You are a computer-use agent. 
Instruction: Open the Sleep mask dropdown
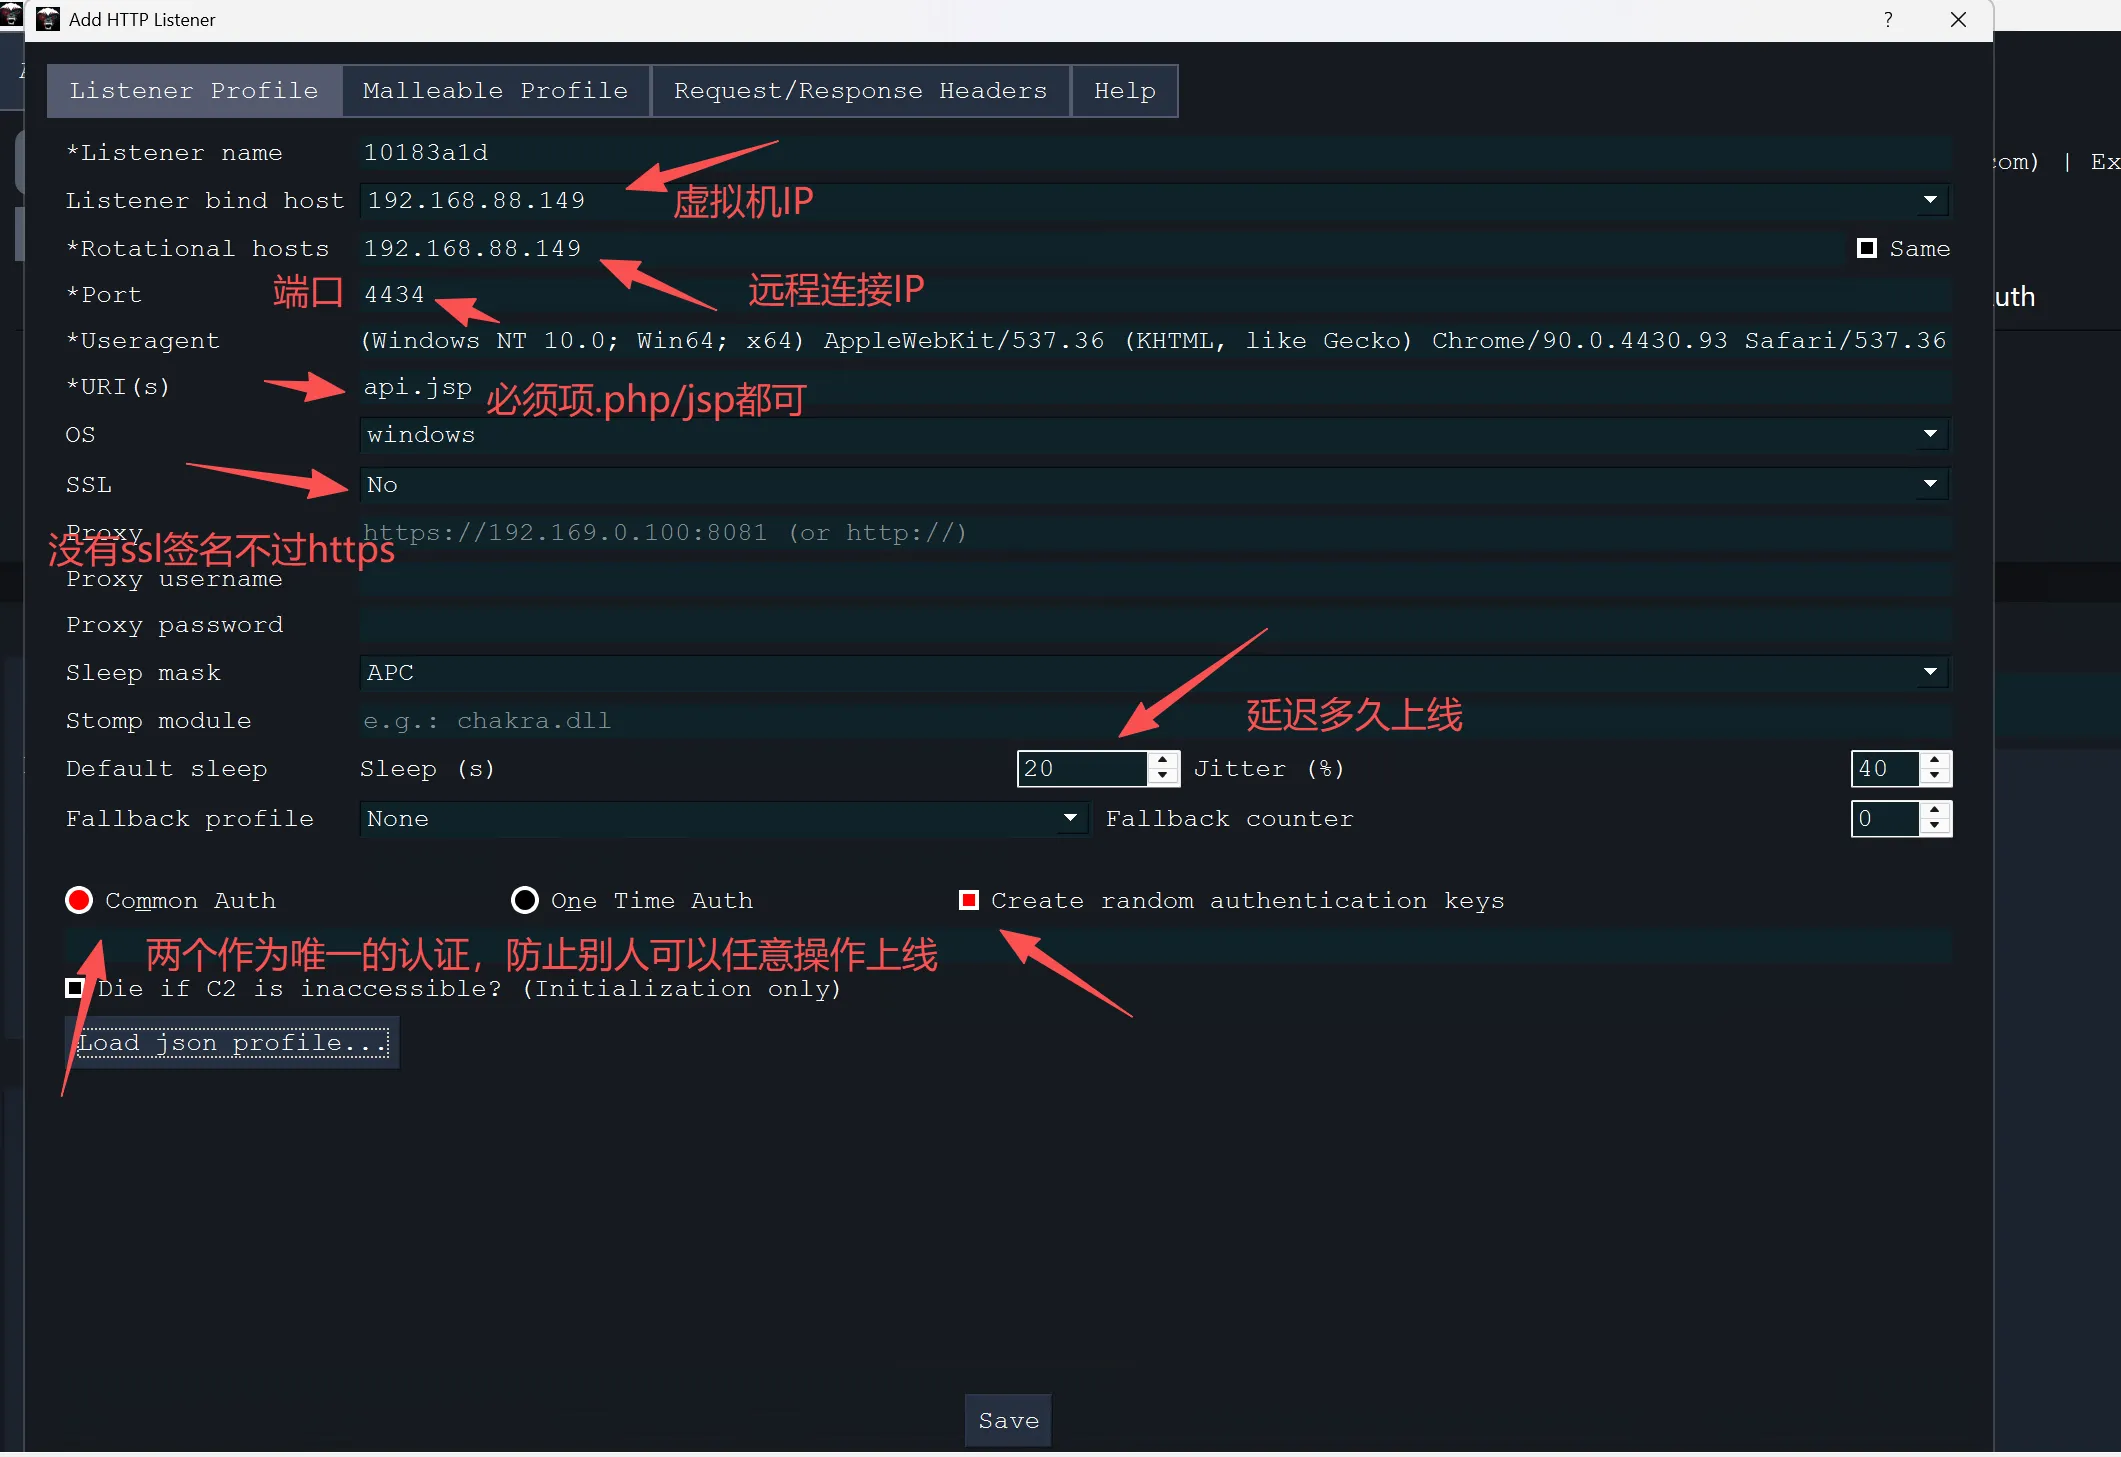point(1929,672)
